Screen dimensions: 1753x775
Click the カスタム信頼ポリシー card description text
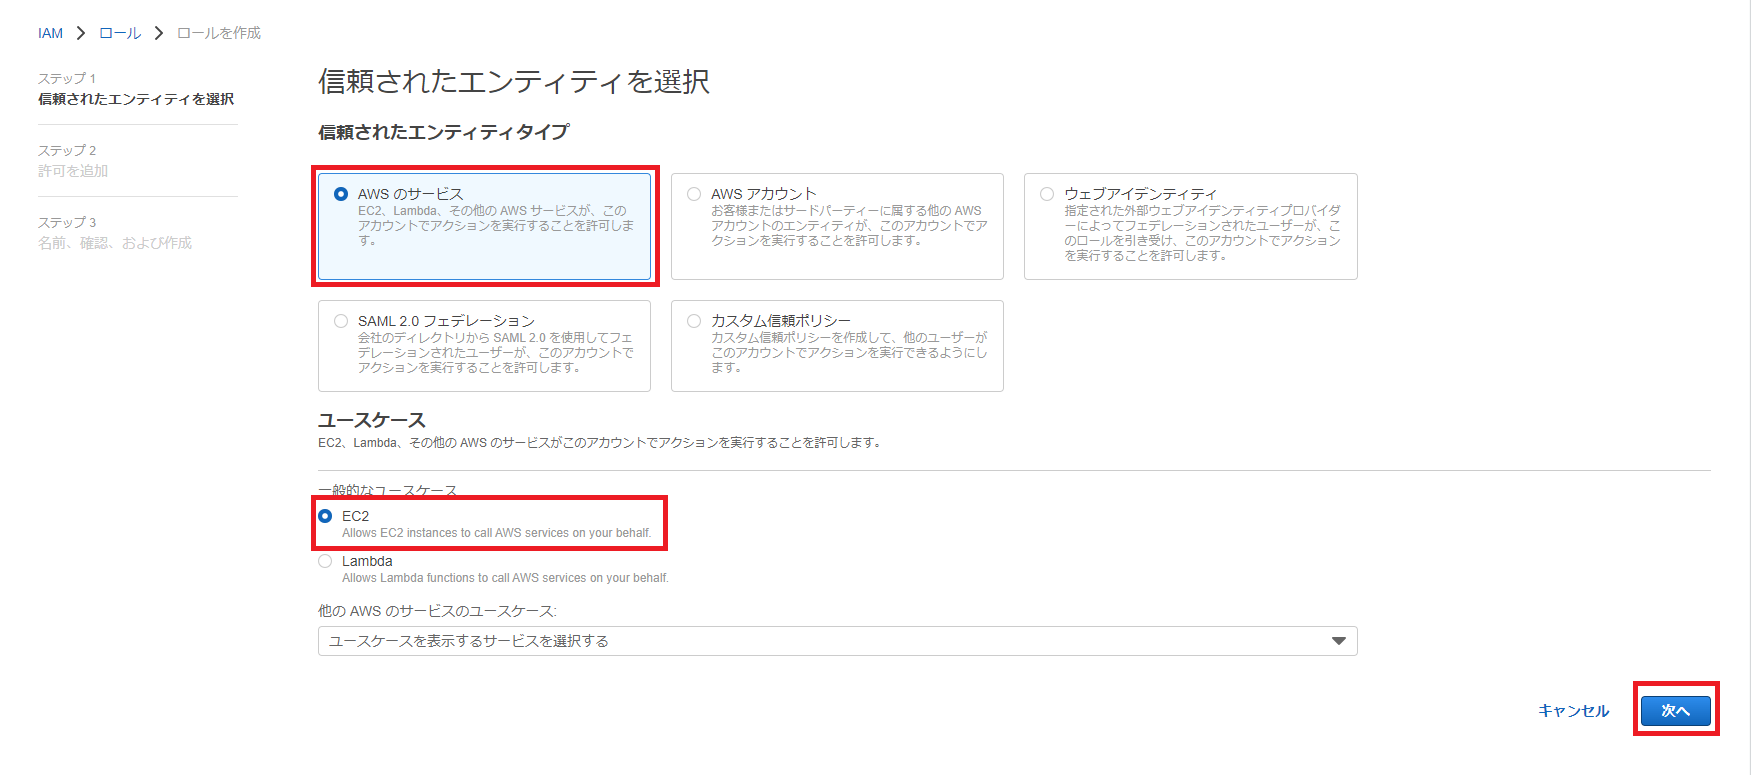click(849, 353)
